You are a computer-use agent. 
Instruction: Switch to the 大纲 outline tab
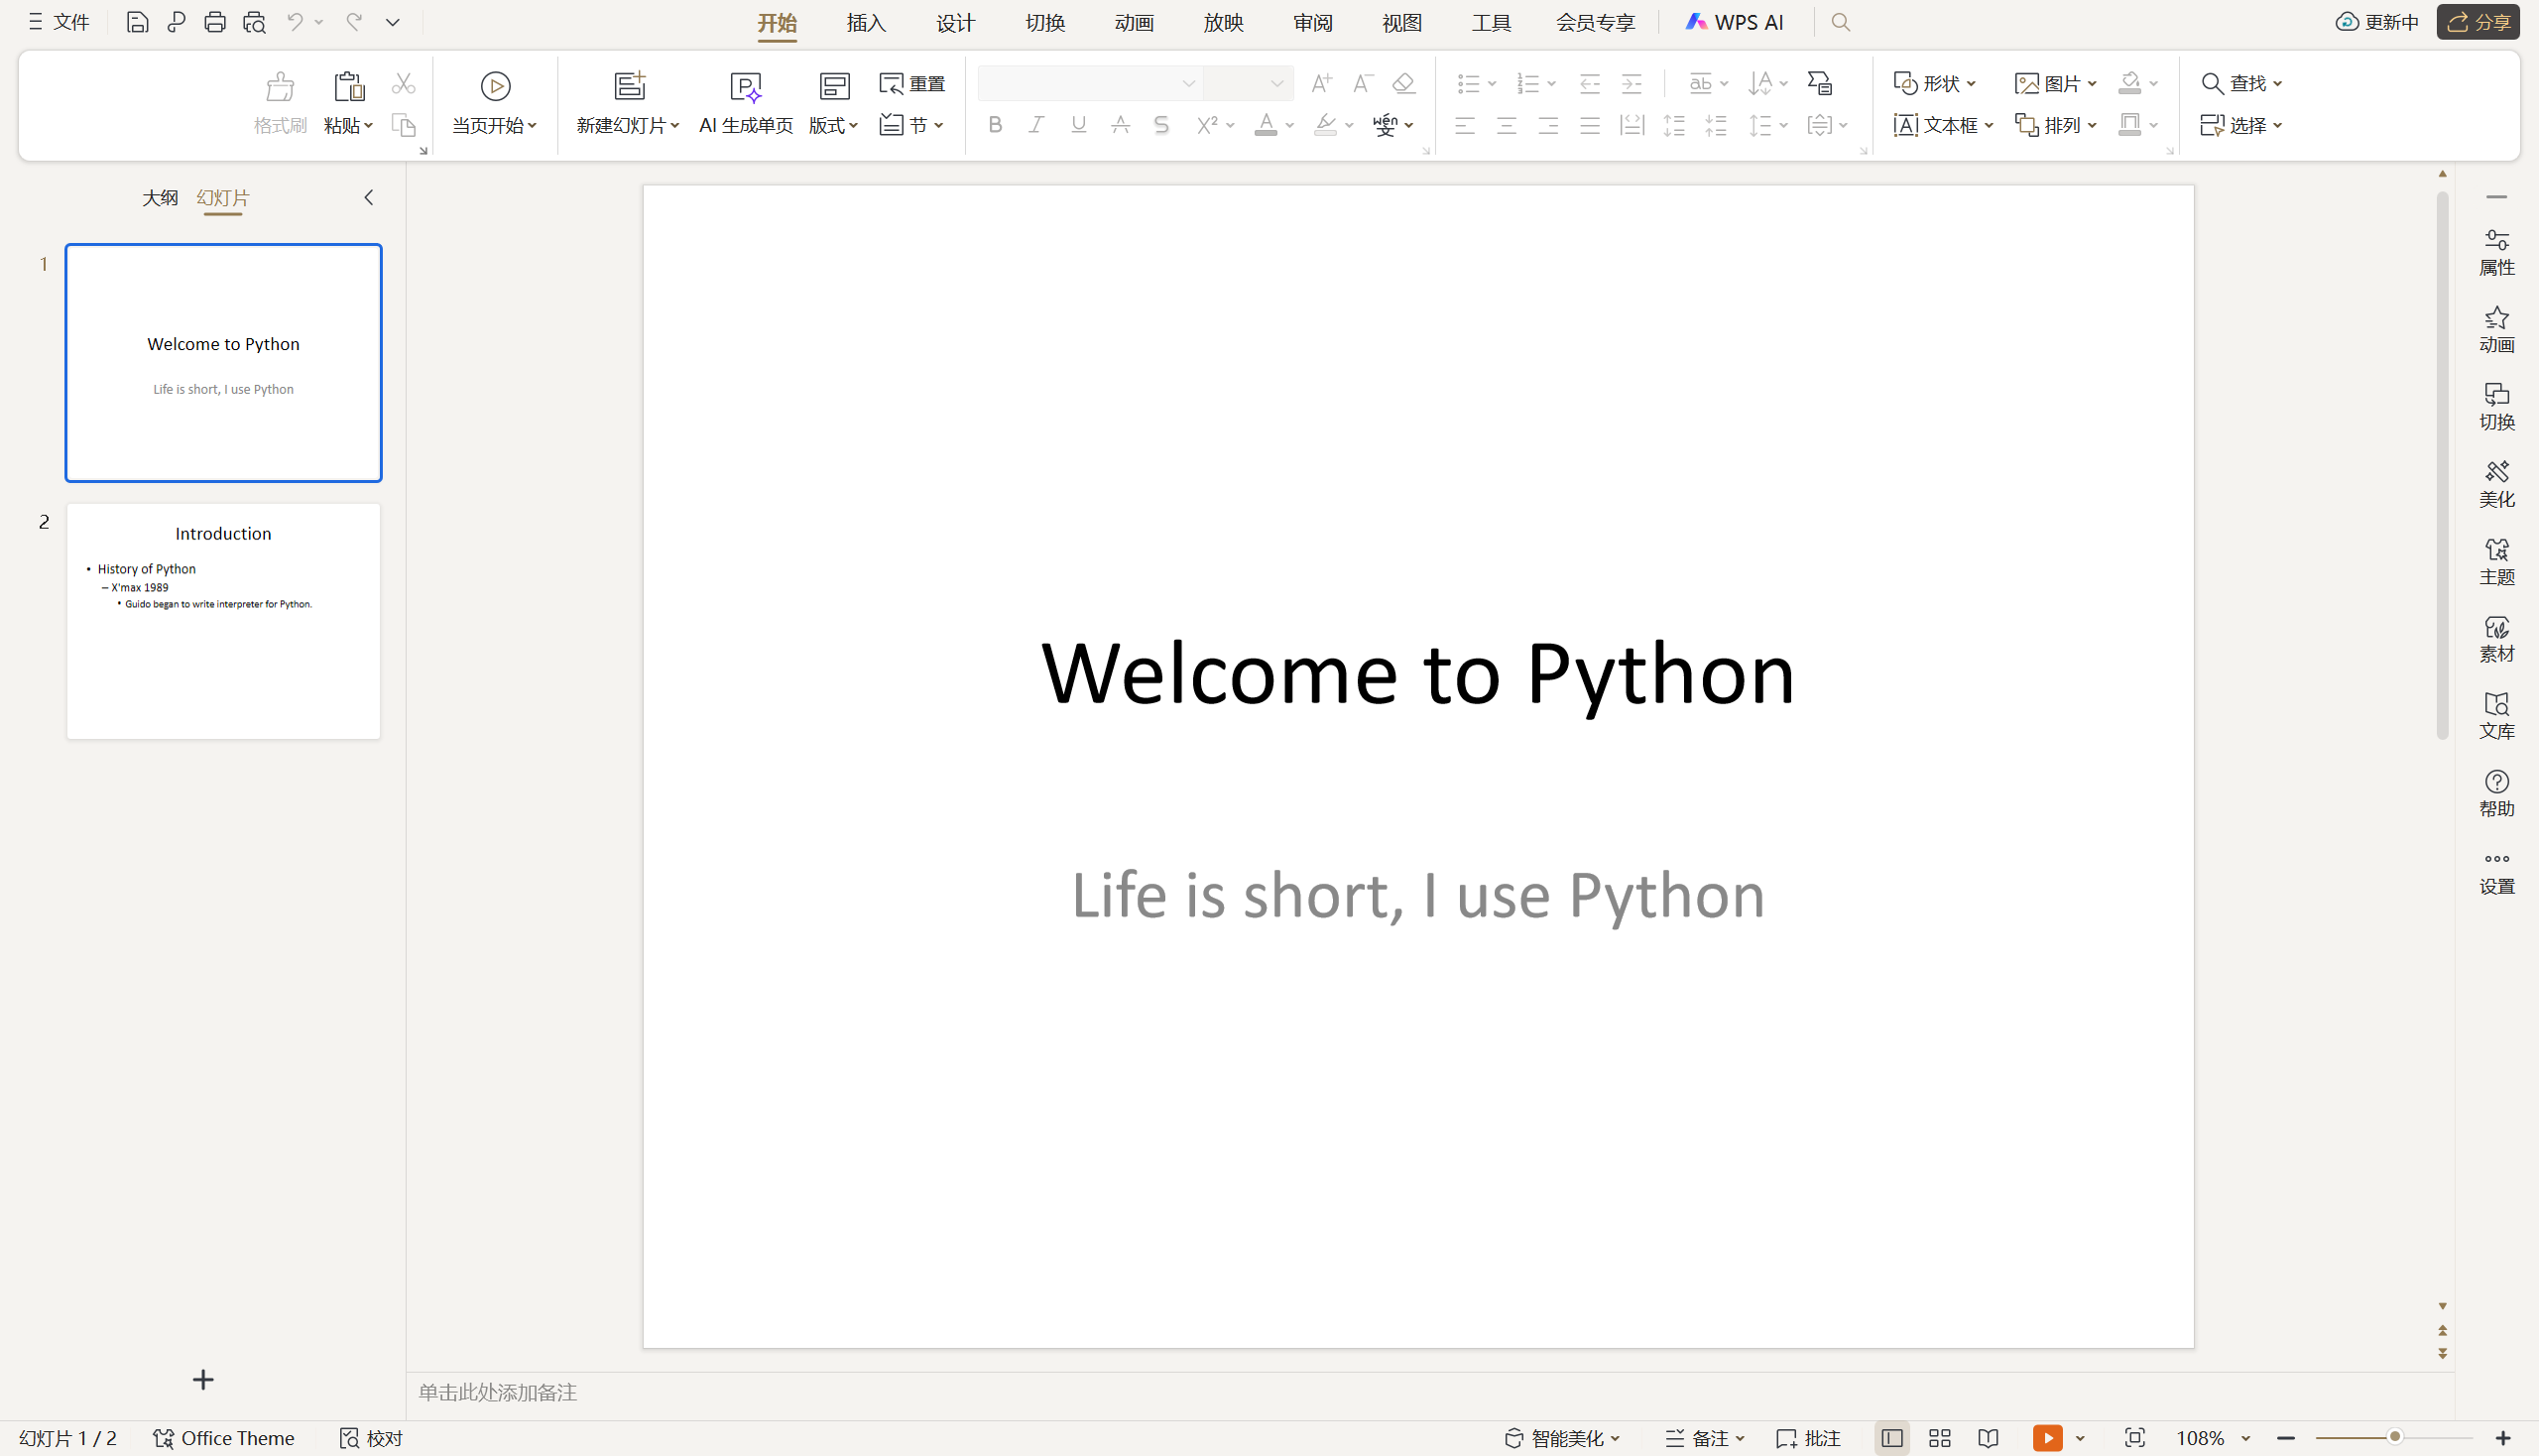160,198
